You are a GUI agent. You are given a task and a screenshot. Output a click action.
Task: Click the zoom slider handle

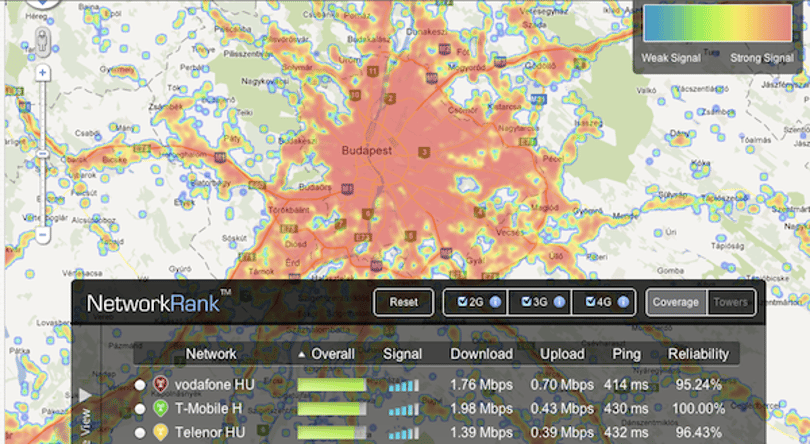[42, 154]
